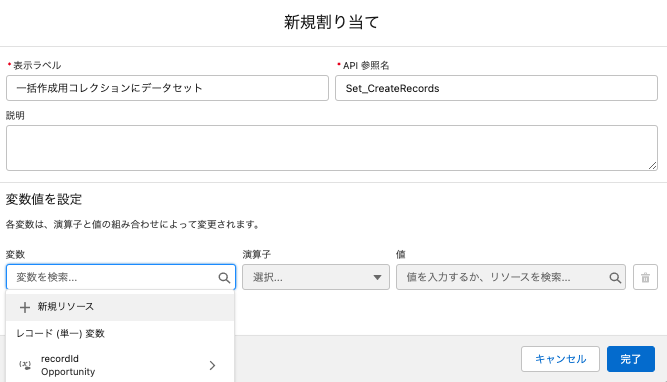This screenshot has width=667, height=382.
Task: Delete the assignment row with trash icon
Action: coord(645,277)
